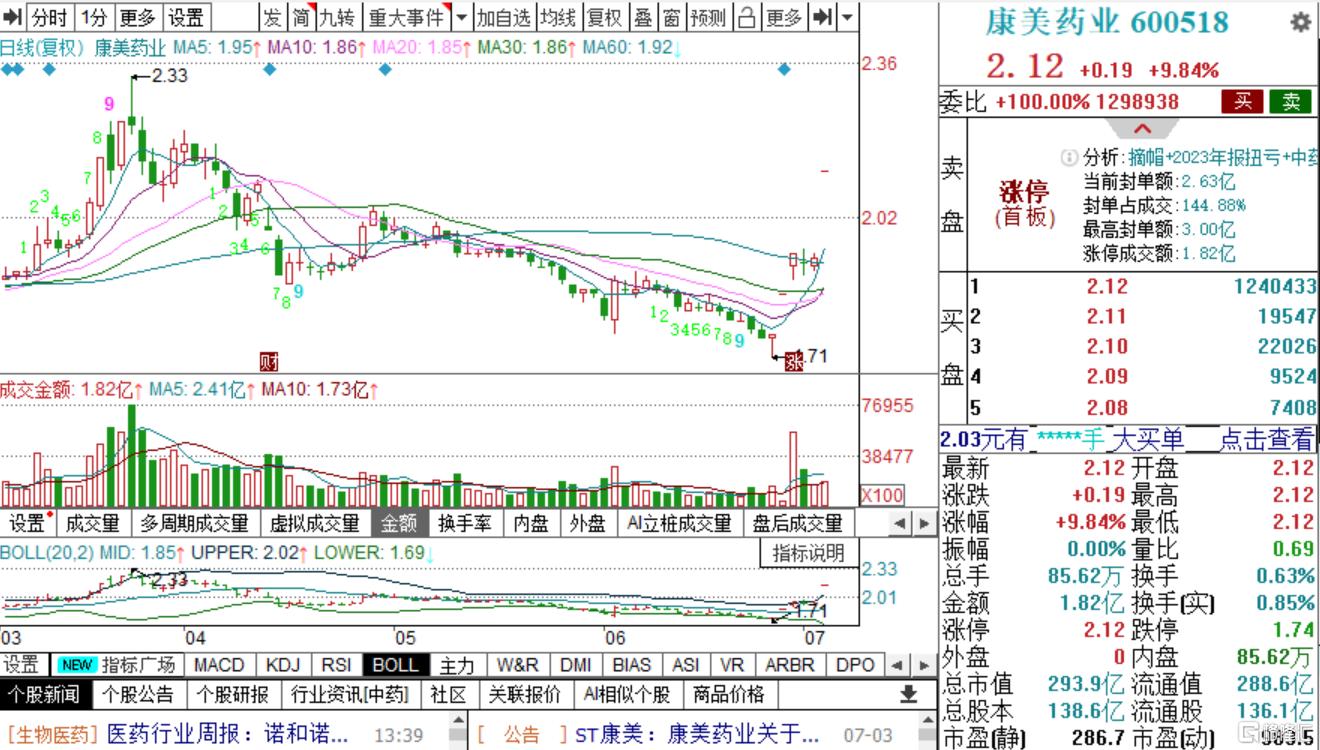The height and width of the screenshot is (750, 1320).
Task: Click the left scroll arrow of volume indicator tabs
Action: (900, 523)
